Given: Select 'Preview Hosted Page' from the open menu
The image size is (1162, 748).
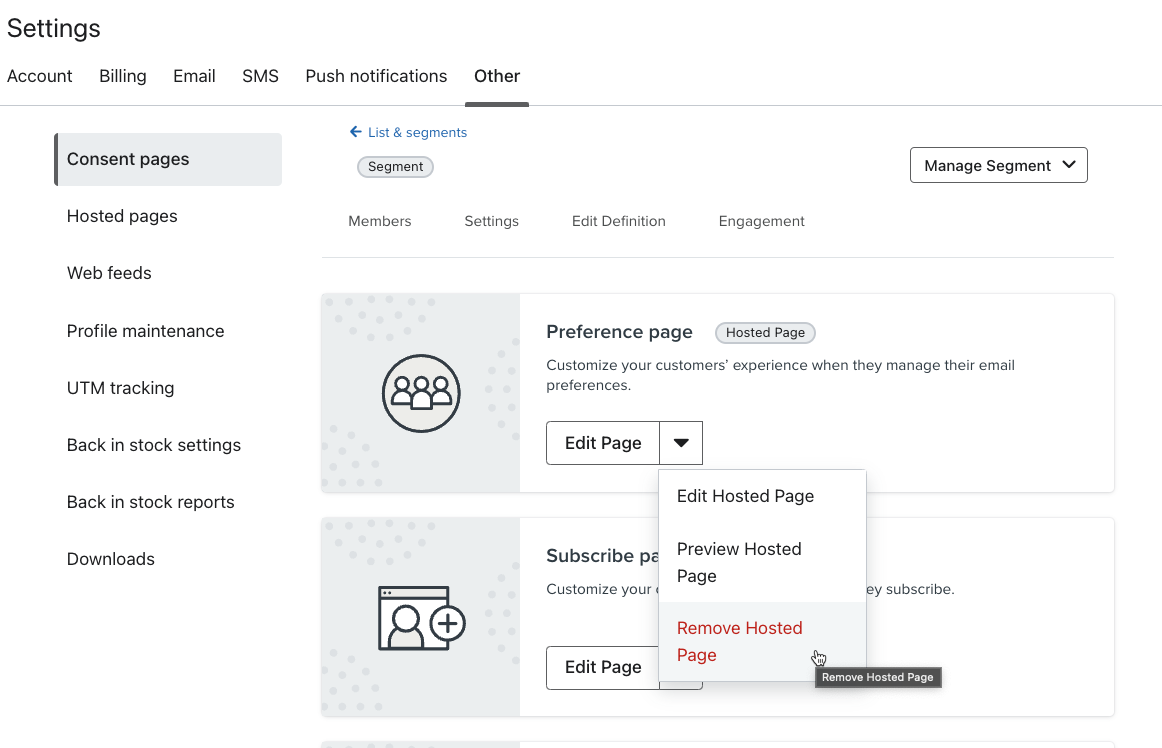Looking at the screenshot, I should tap(739, 562).
